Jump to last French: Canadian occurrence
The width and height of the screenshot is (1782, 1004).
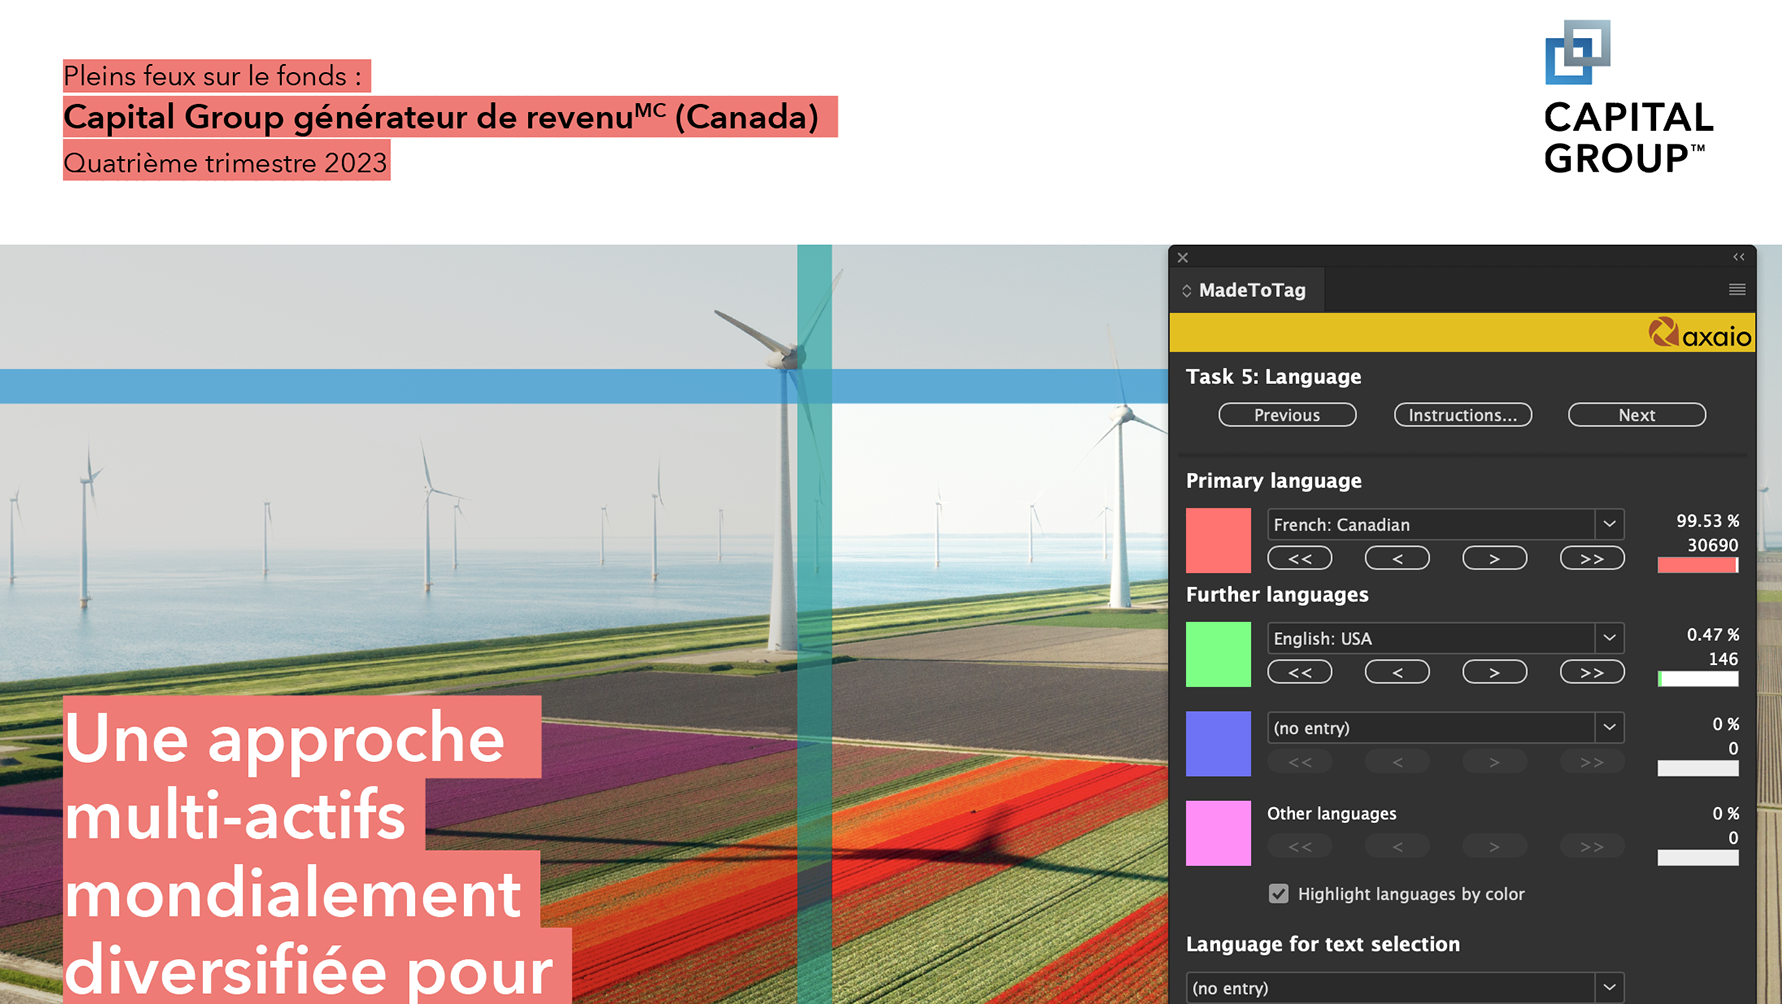1592,559
